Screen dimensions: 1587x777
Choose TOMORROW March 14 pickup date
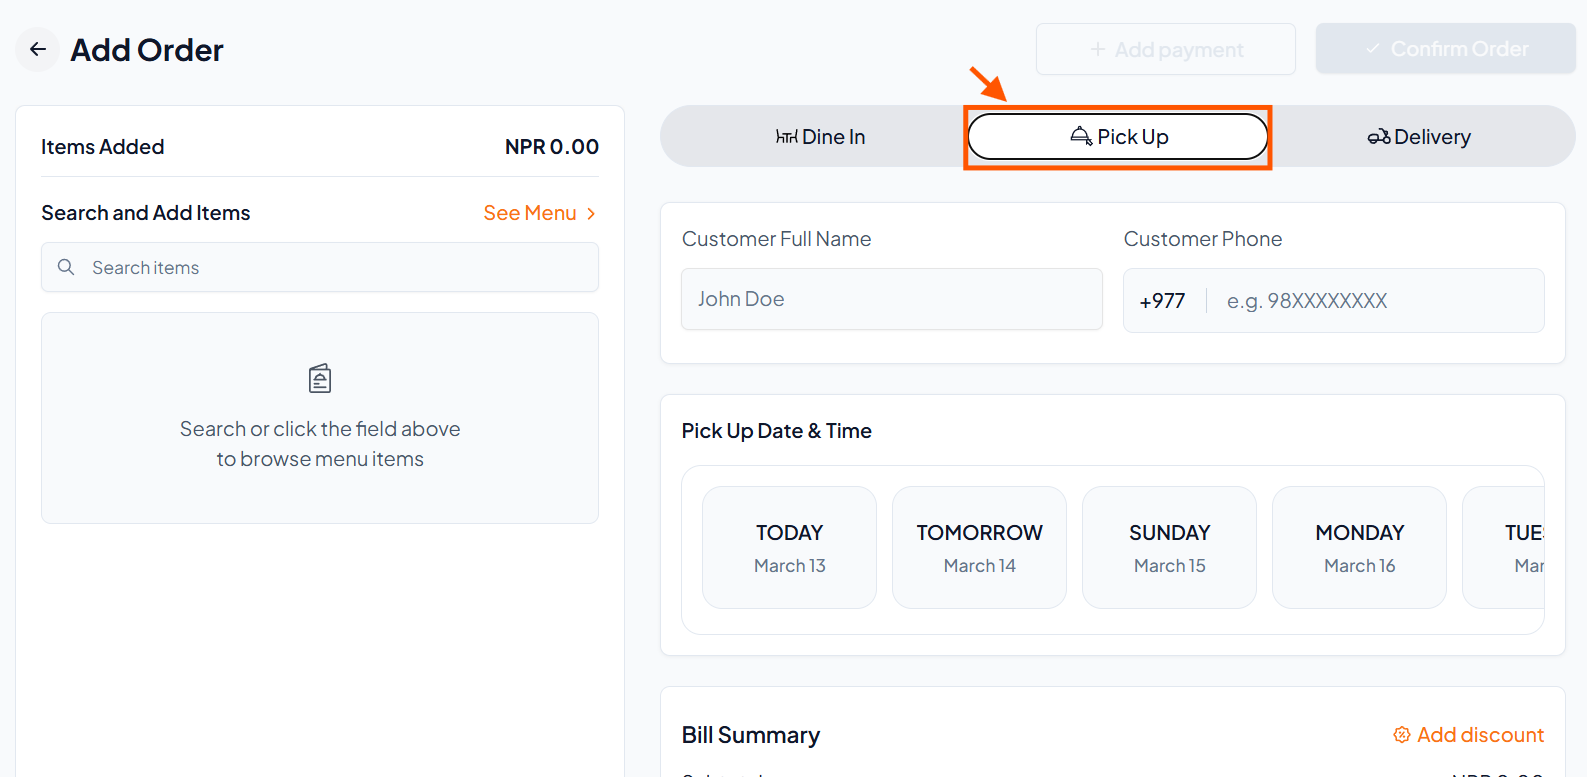tap(979, 547)
